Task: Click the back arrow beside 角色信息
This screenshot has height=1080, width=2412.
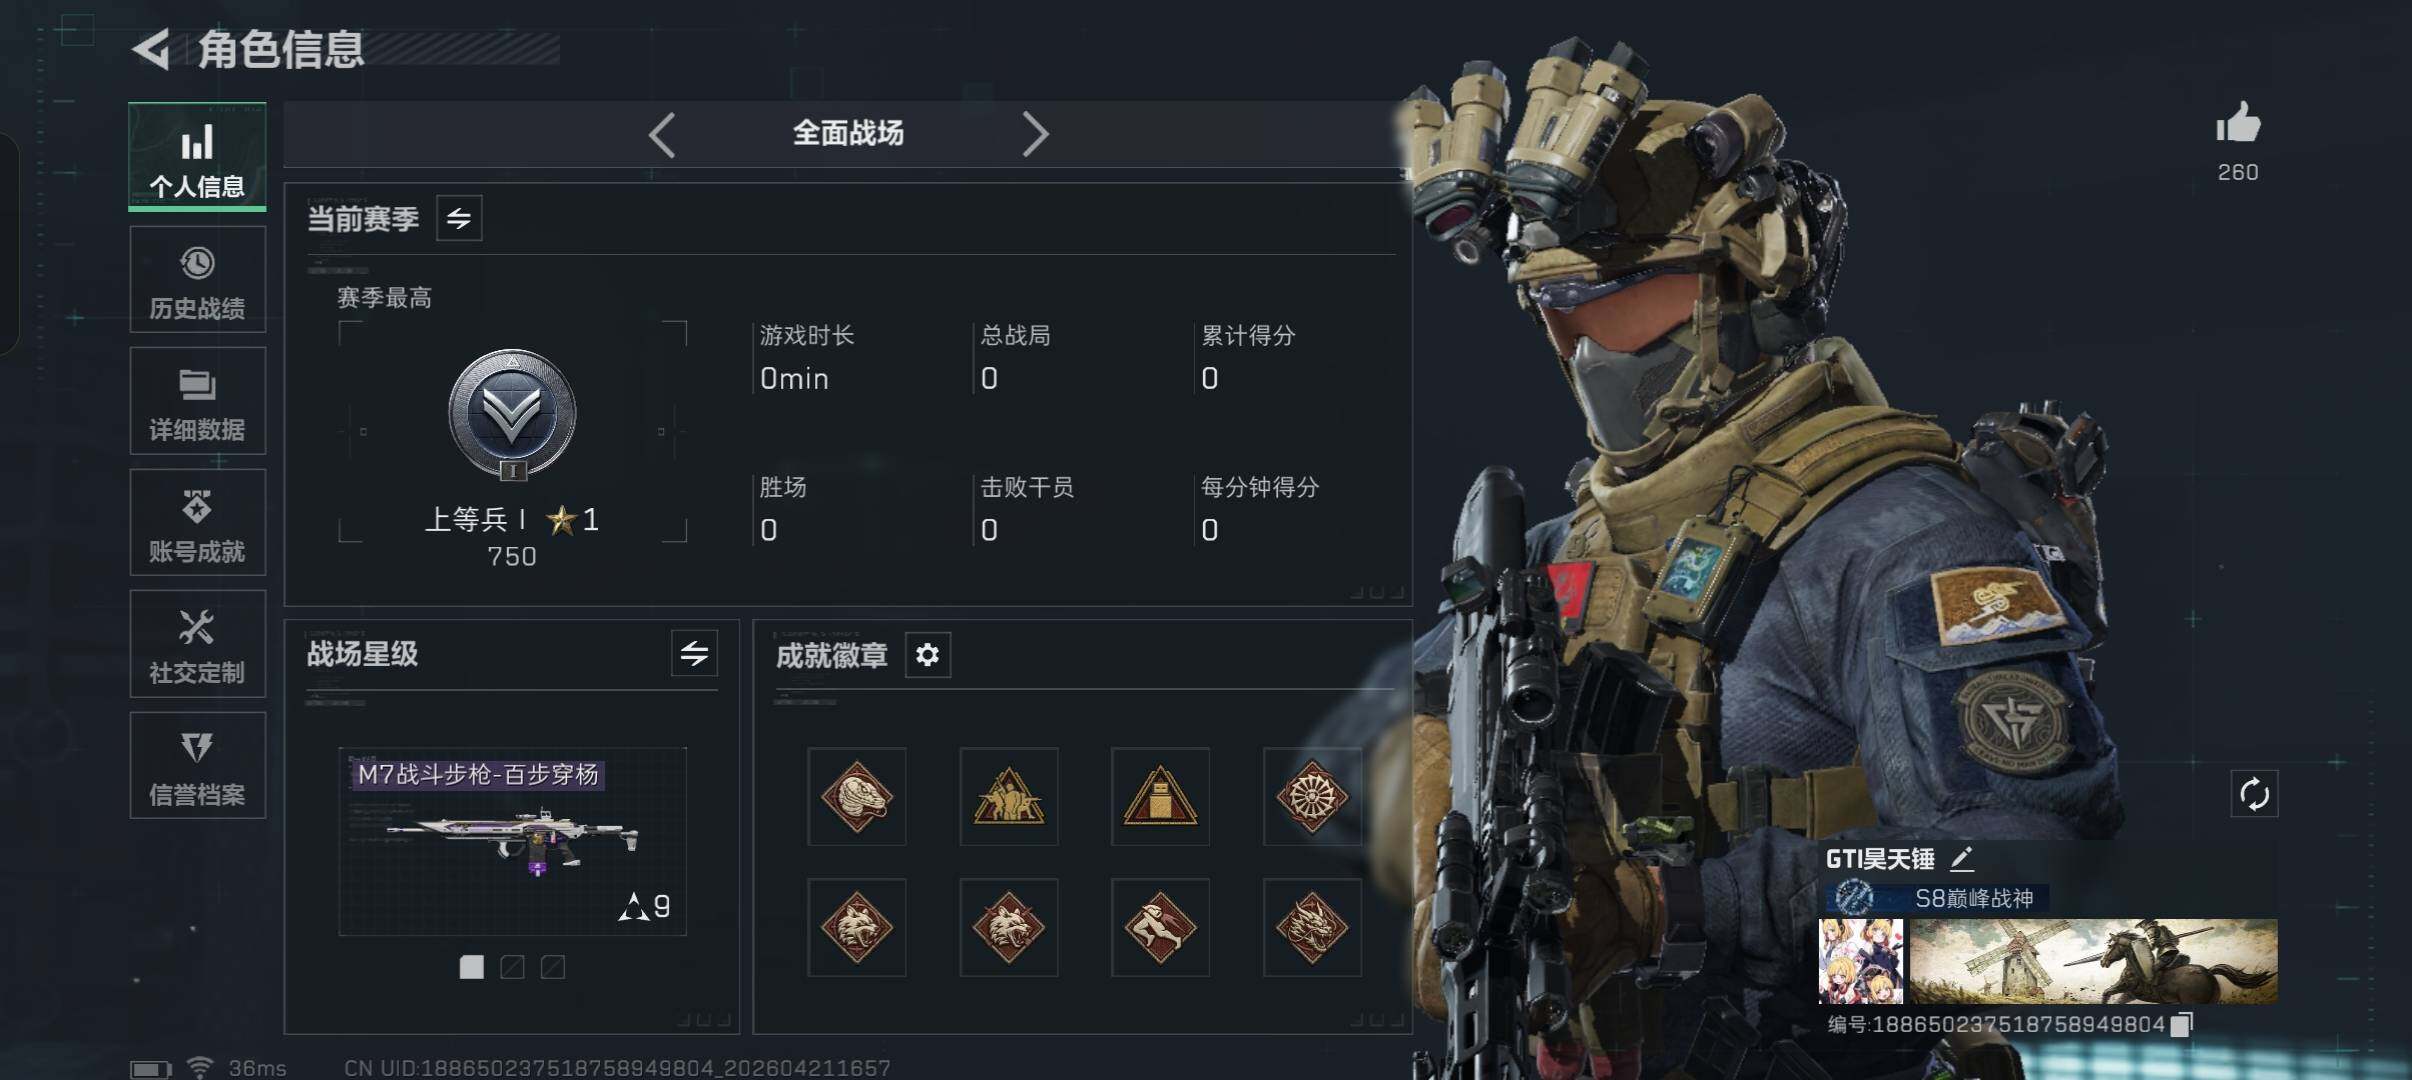Action: tap(151, 50)
